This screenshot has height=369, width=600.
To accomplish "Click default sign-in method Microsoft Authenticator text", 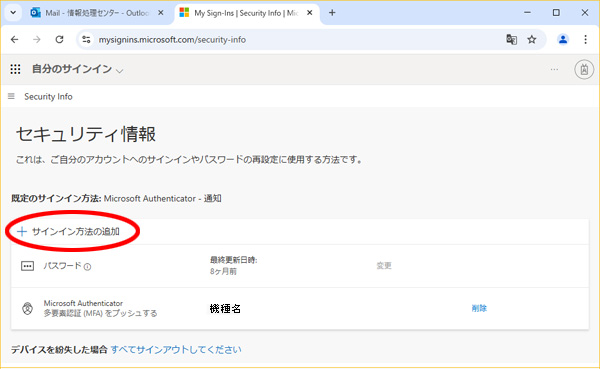I will (x=163, y=198).
